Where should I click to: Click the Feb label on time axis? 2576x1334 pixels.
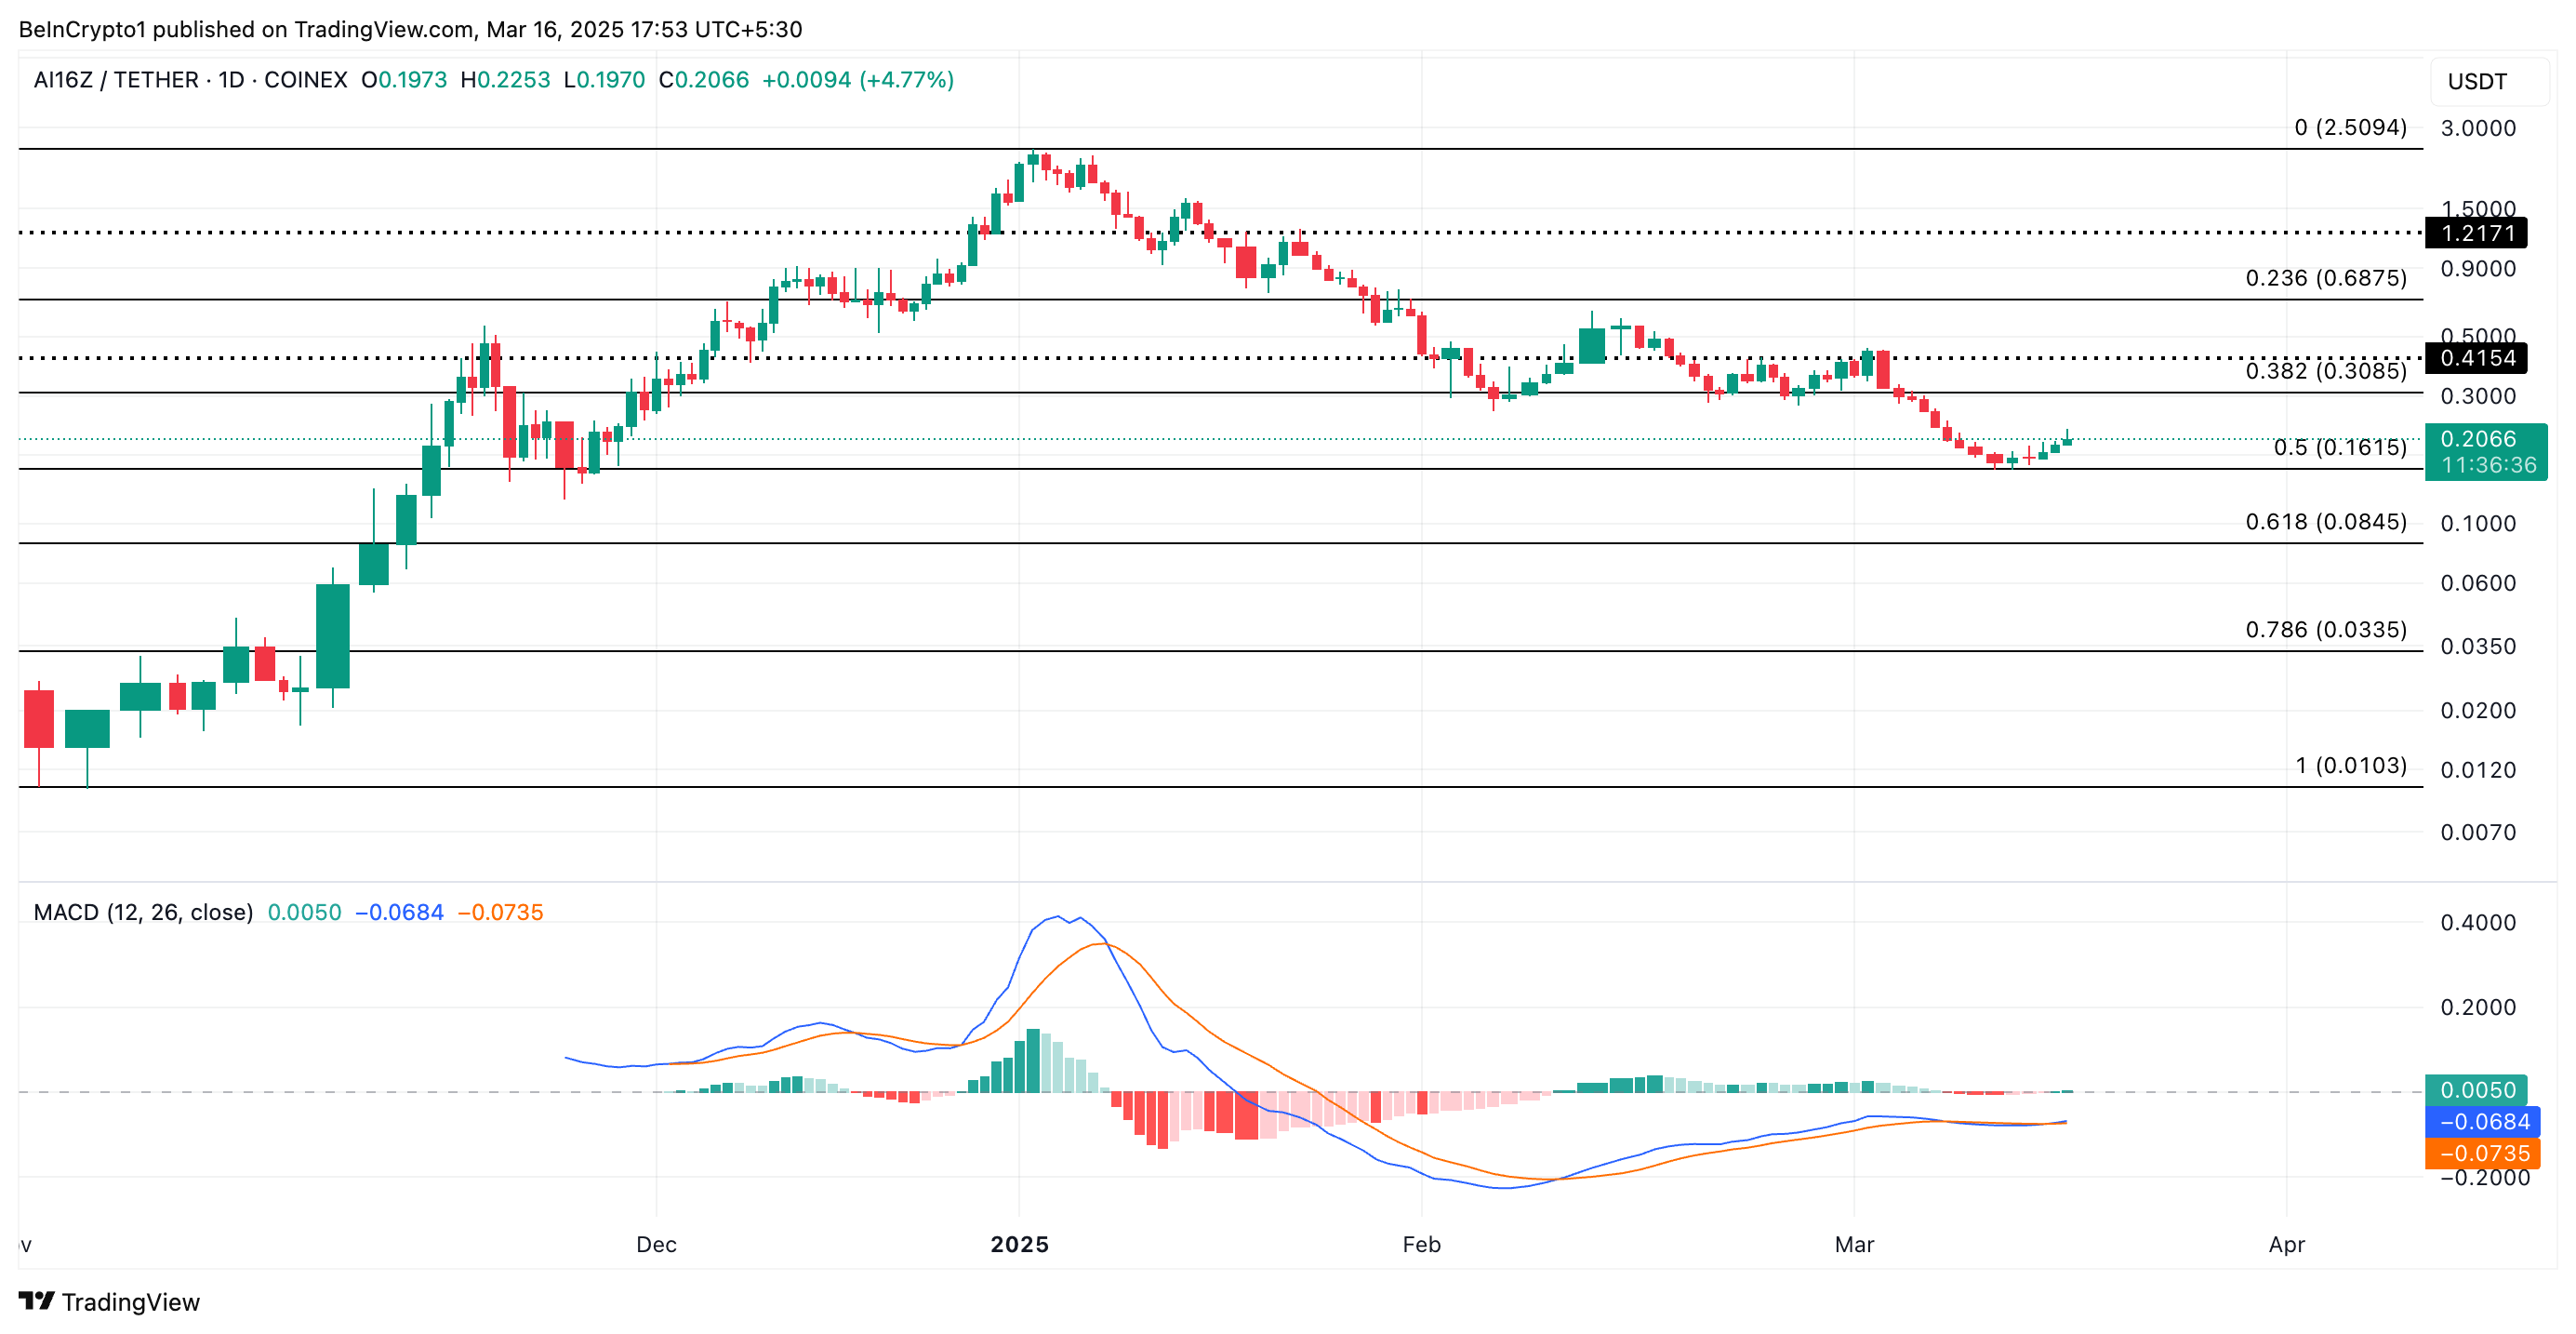coord(1421,1245)
